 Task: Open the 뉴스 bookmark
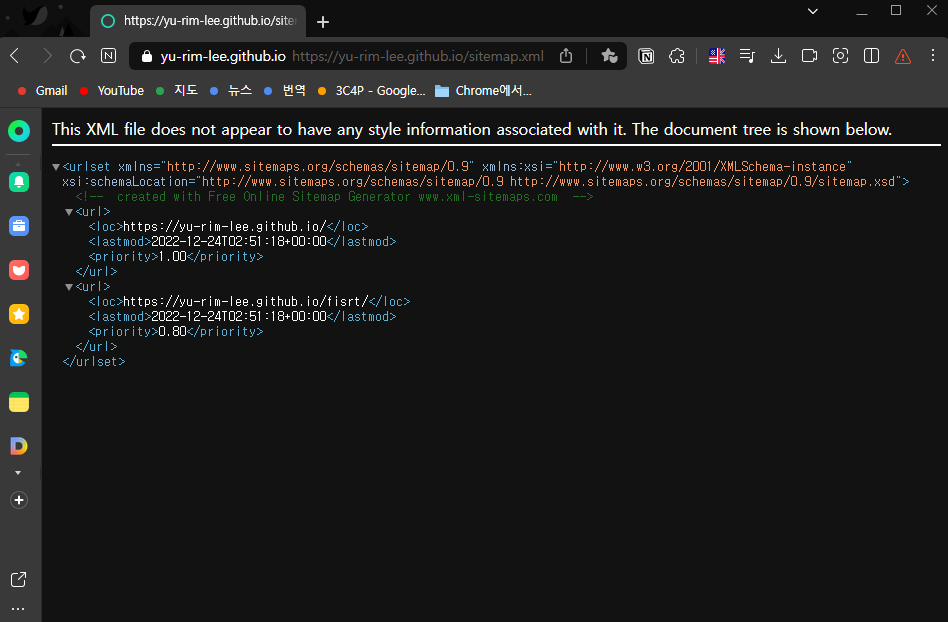click(x=231, y=91)
